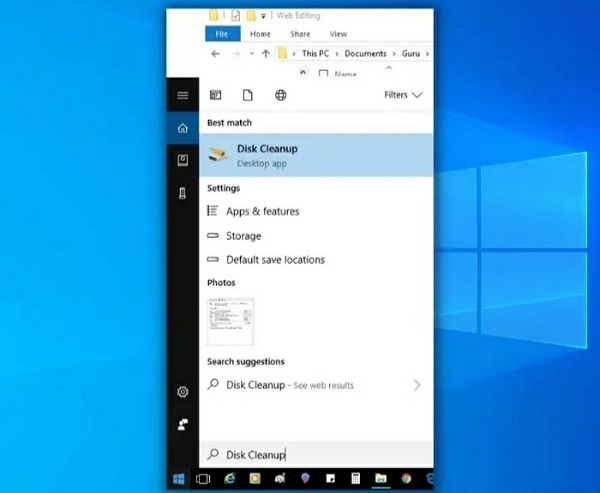Open recent locations dropdown in Explorer
Image resolution: width=600 pixels, height=493 pixels.
coord(251,54)
